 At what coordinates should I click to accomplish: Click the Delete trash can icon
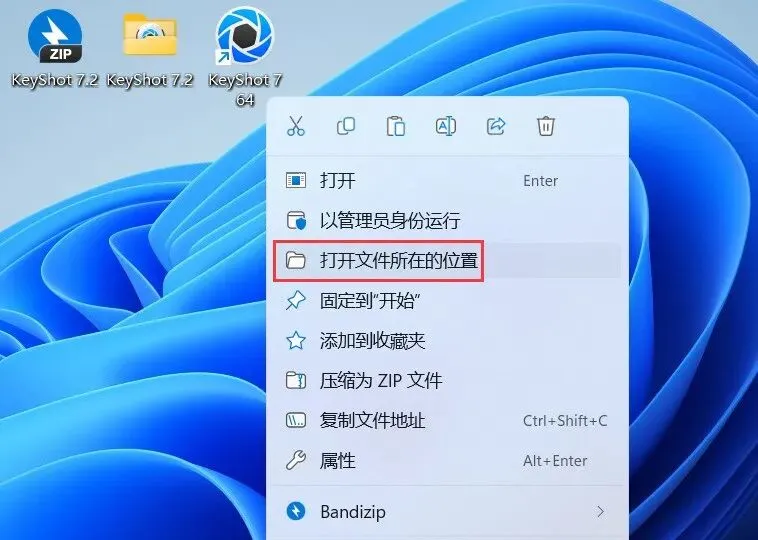pyautogui.click(x=545, y=126)
